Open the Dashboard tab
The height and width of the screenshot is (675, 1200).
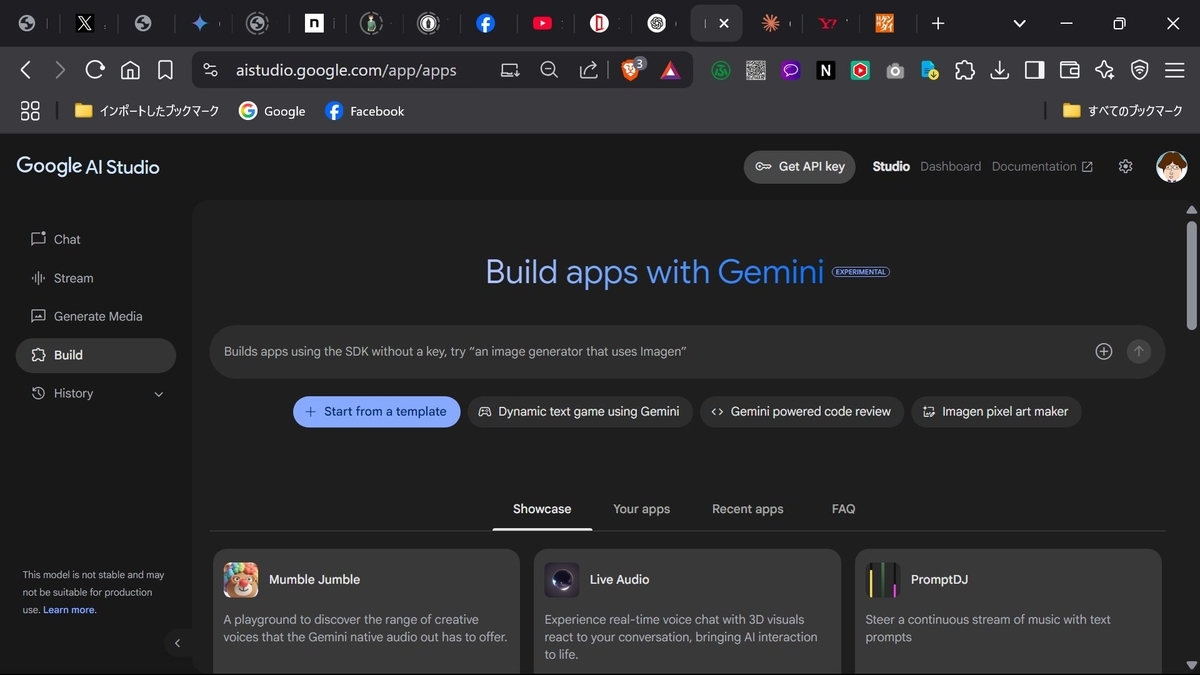click(x=950, y=167)
